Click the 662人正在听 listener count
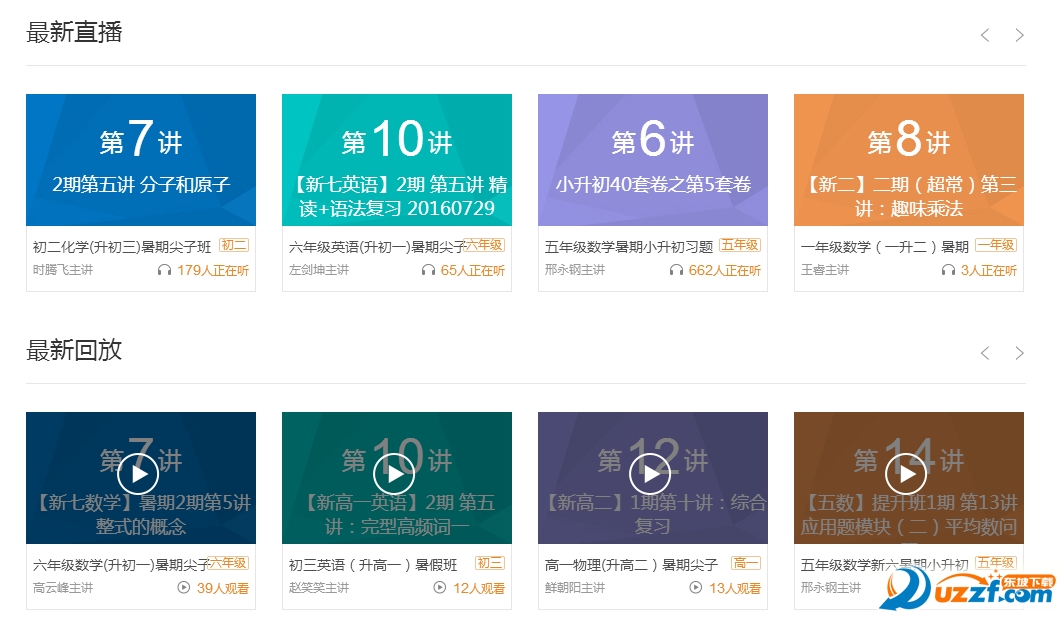Viewport: 1063px width, 627px height. click(x=725, y=270)
